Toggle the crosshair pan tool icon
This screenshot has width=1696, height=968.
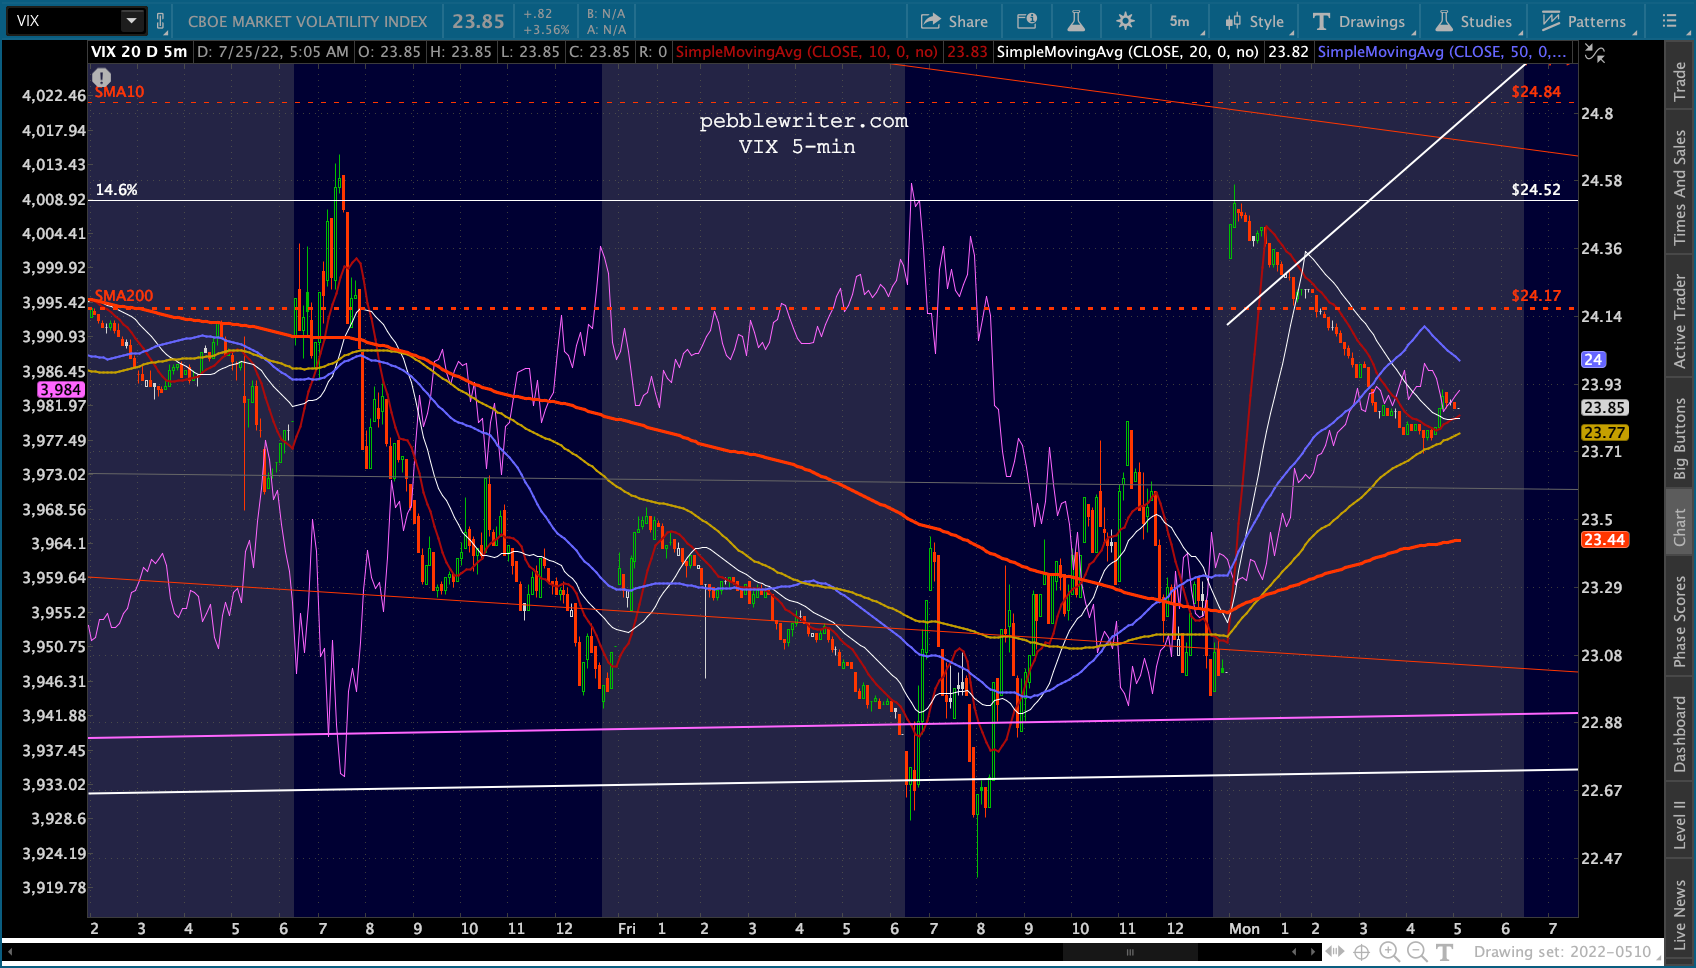pyautogui.click(x=1361, y=952)
